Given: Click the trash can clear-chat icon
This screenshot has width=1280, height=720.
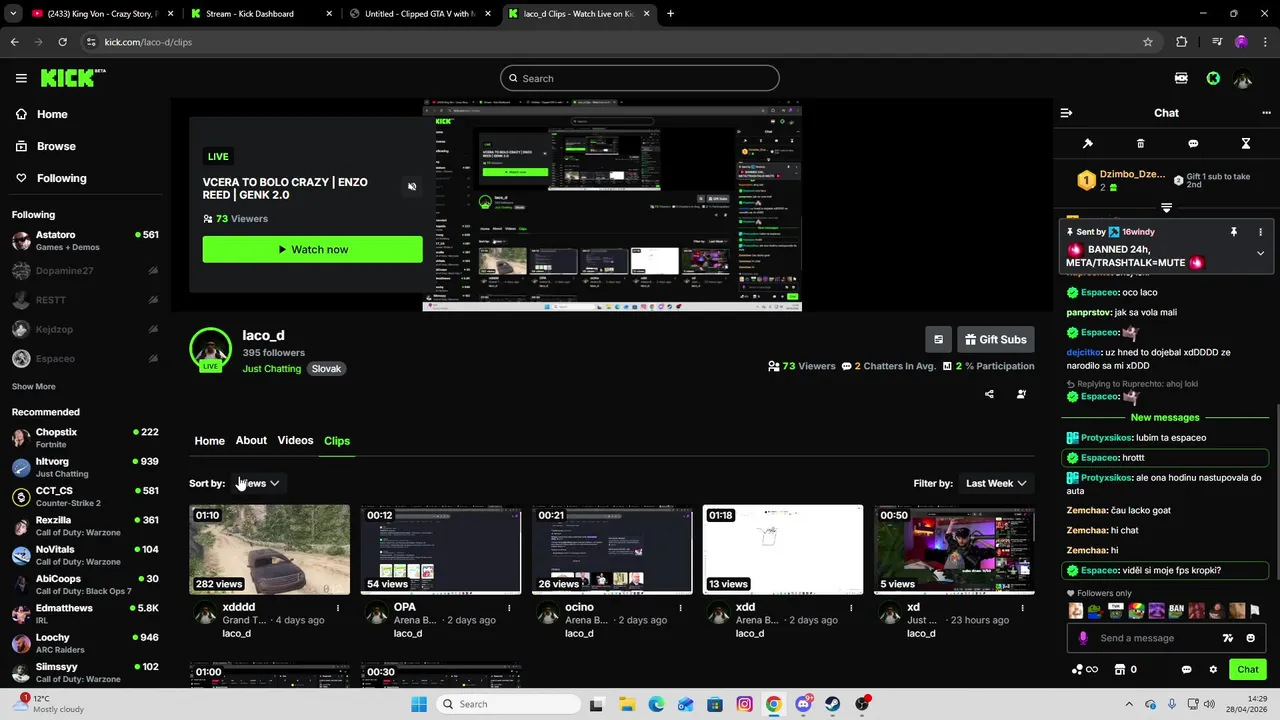Looking at the screenshot, I should click(1141, 144).
